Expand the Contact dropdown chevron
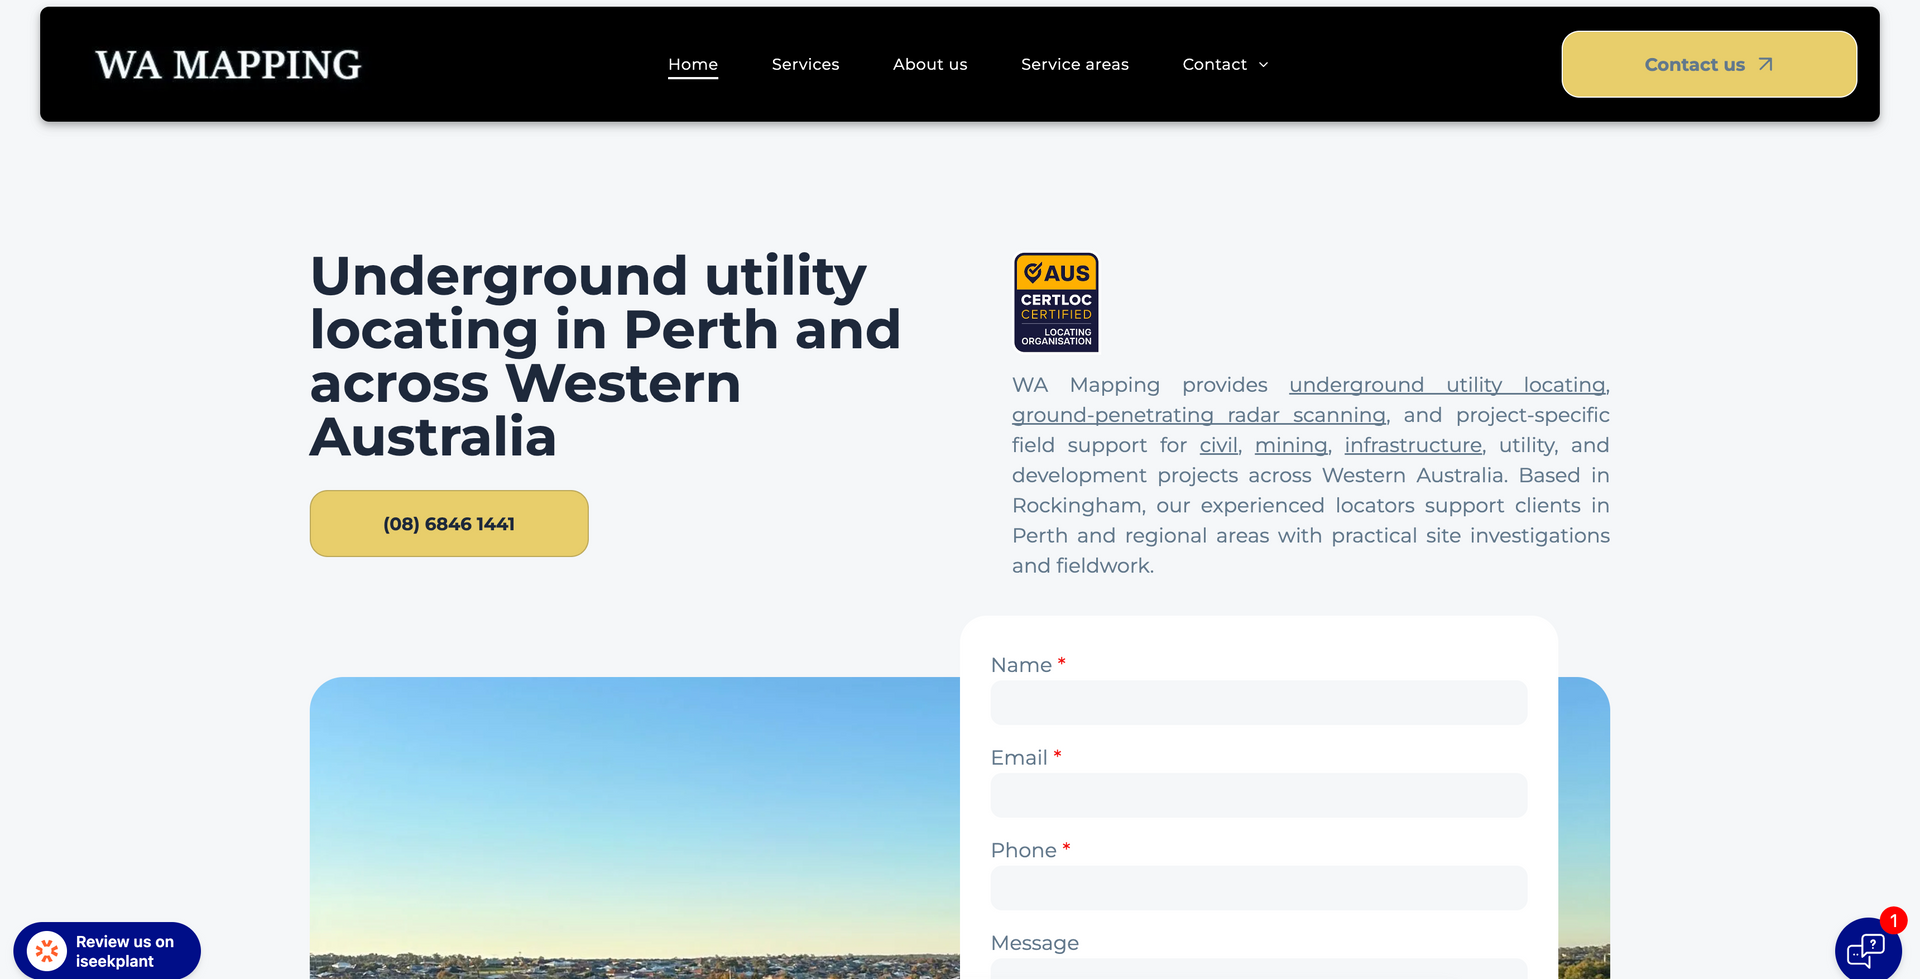 point(1263,65)
